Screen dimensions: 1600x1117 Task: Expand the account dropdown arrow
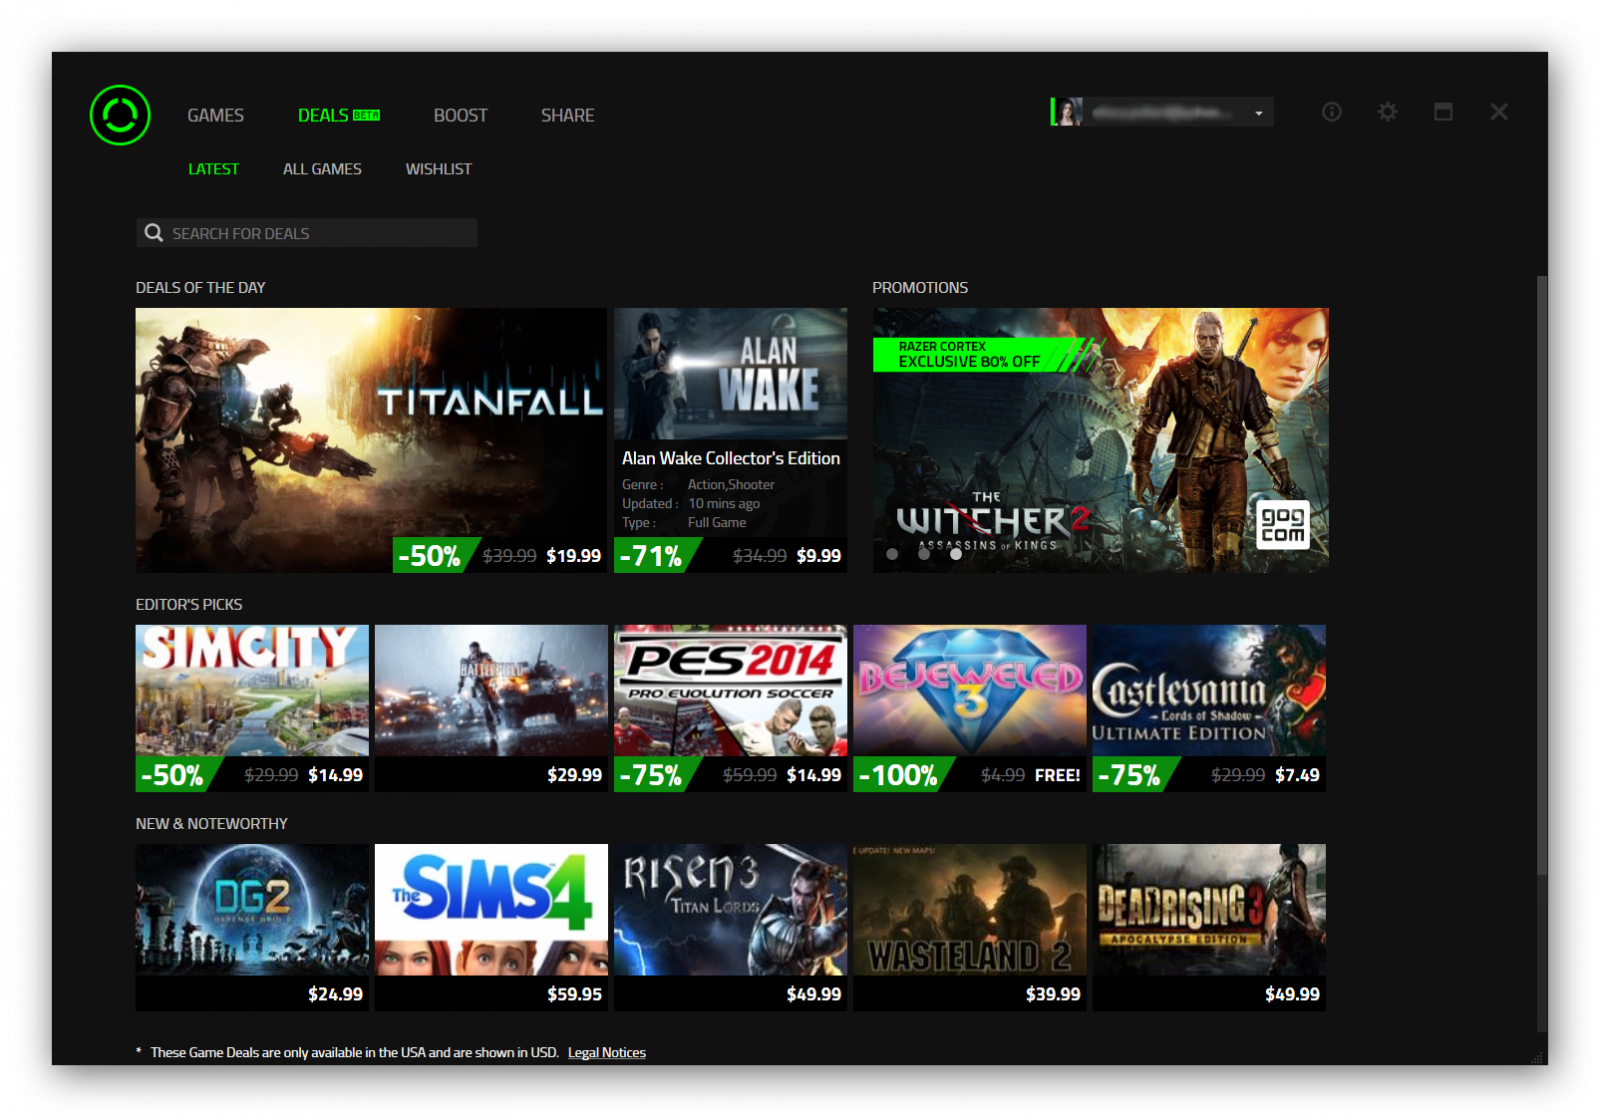coord(1259,113)
